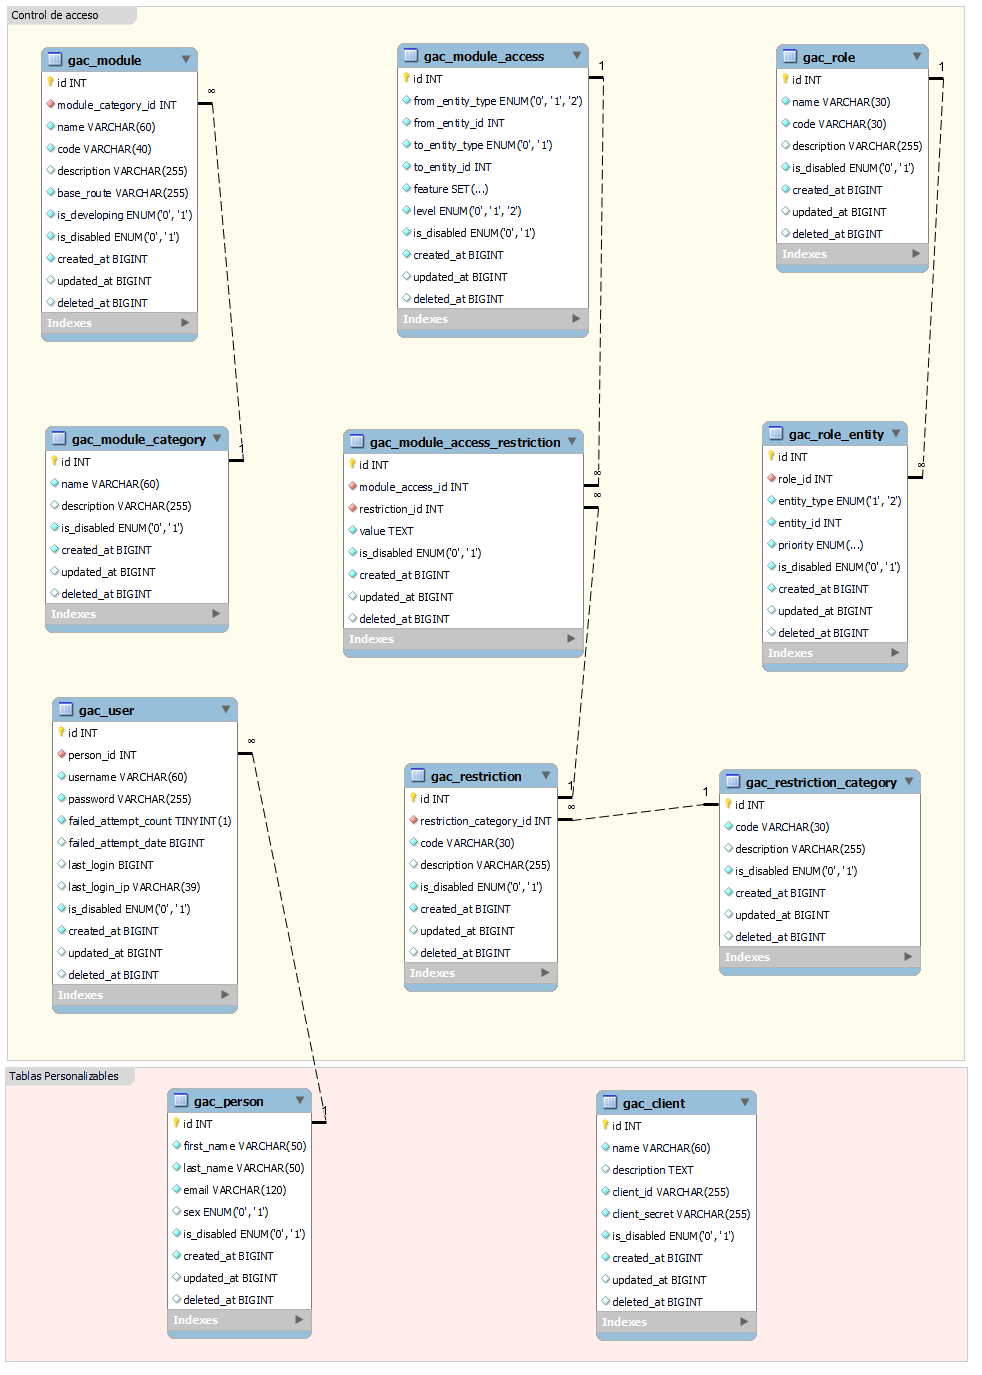Click the gac_role table icon in header
Screen dimensions: 982x1375
click(x=790, y=57)
